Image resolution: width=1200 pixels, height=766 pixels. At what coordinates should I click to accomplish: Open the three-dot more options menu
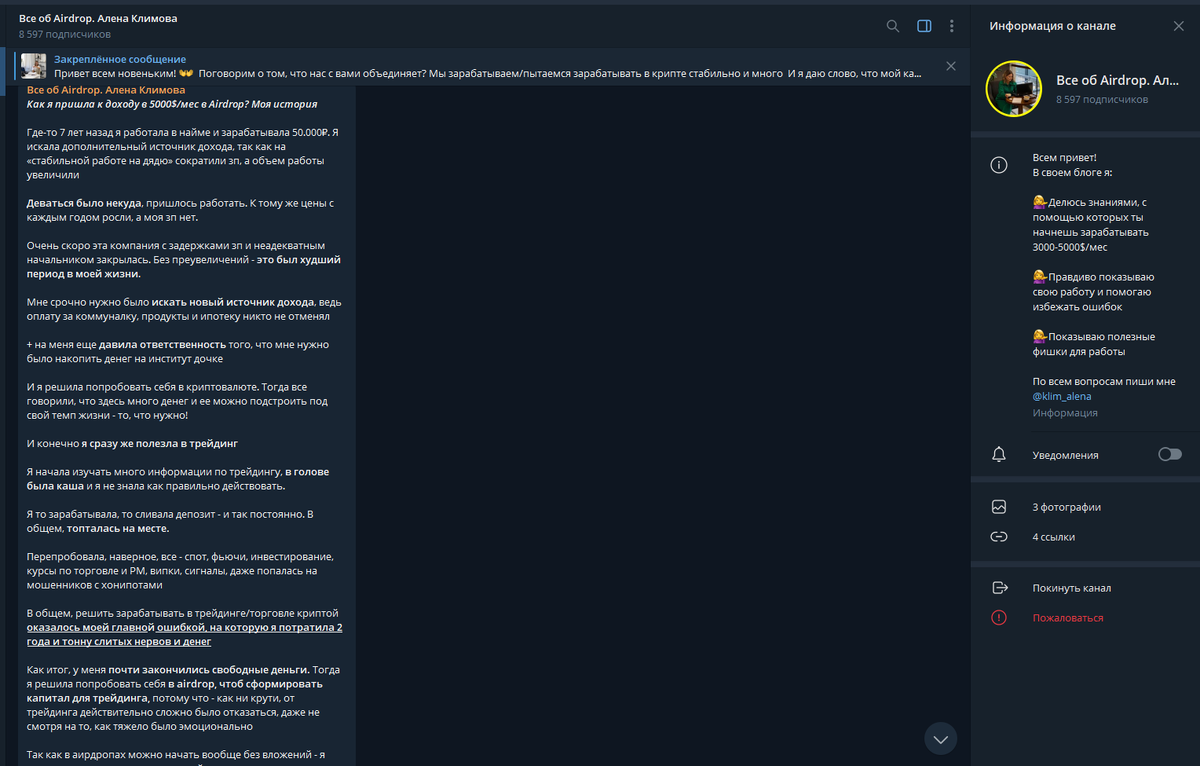[x=952, y=26]
